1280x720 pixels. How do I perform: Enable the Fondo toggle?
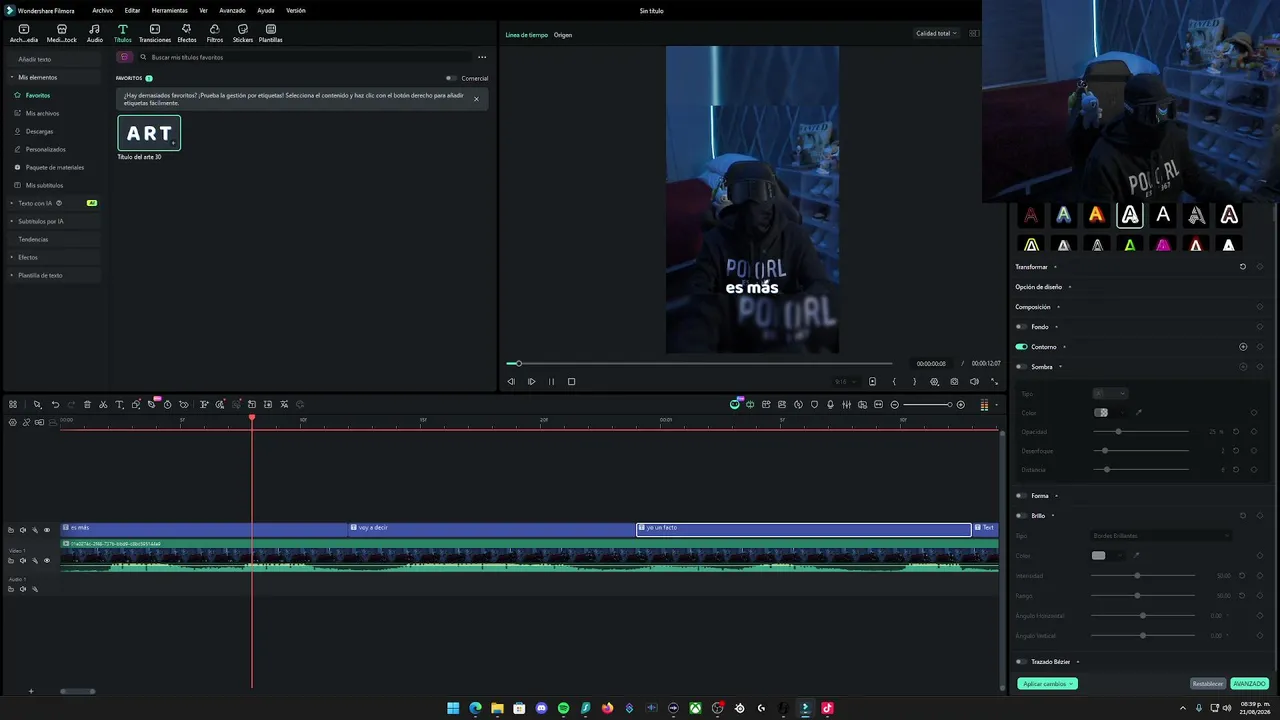click(x=1021, y=327)
